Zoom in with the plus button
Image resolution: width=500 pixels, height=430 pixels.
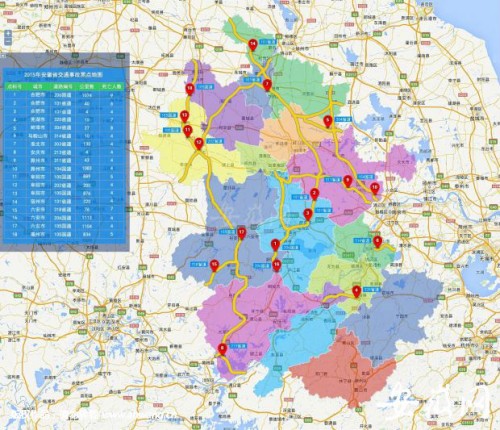[x=8, y=33]
